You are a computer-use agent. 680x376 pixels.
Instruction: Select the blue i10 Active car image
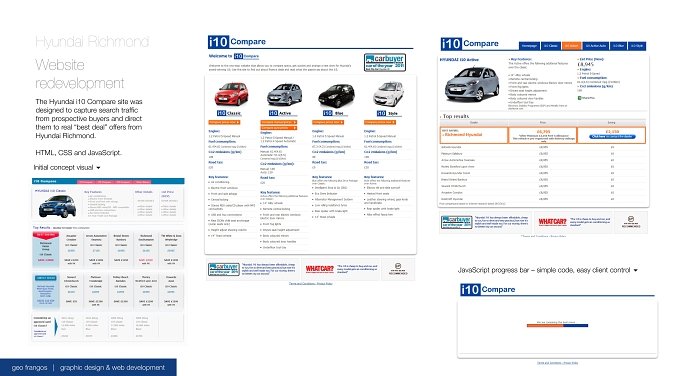pos(284,95)
